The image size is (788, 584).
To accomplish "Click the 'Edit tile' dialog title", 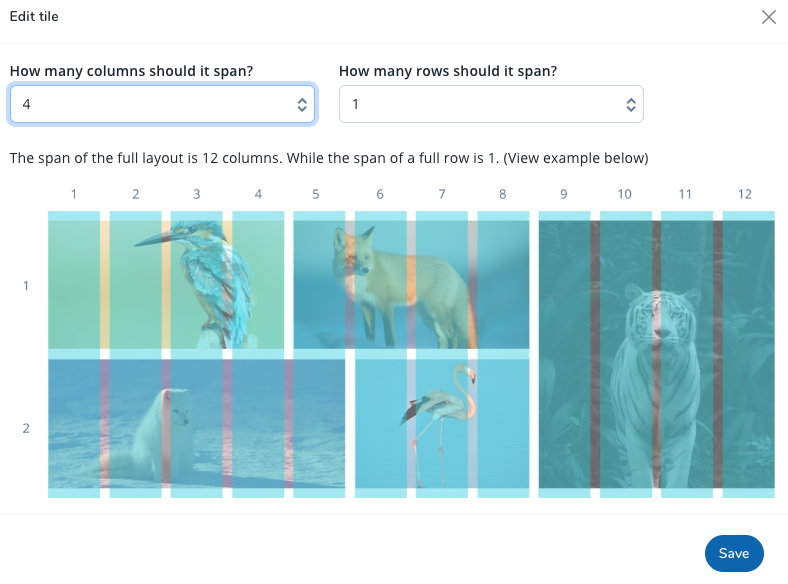I will 34,16.
